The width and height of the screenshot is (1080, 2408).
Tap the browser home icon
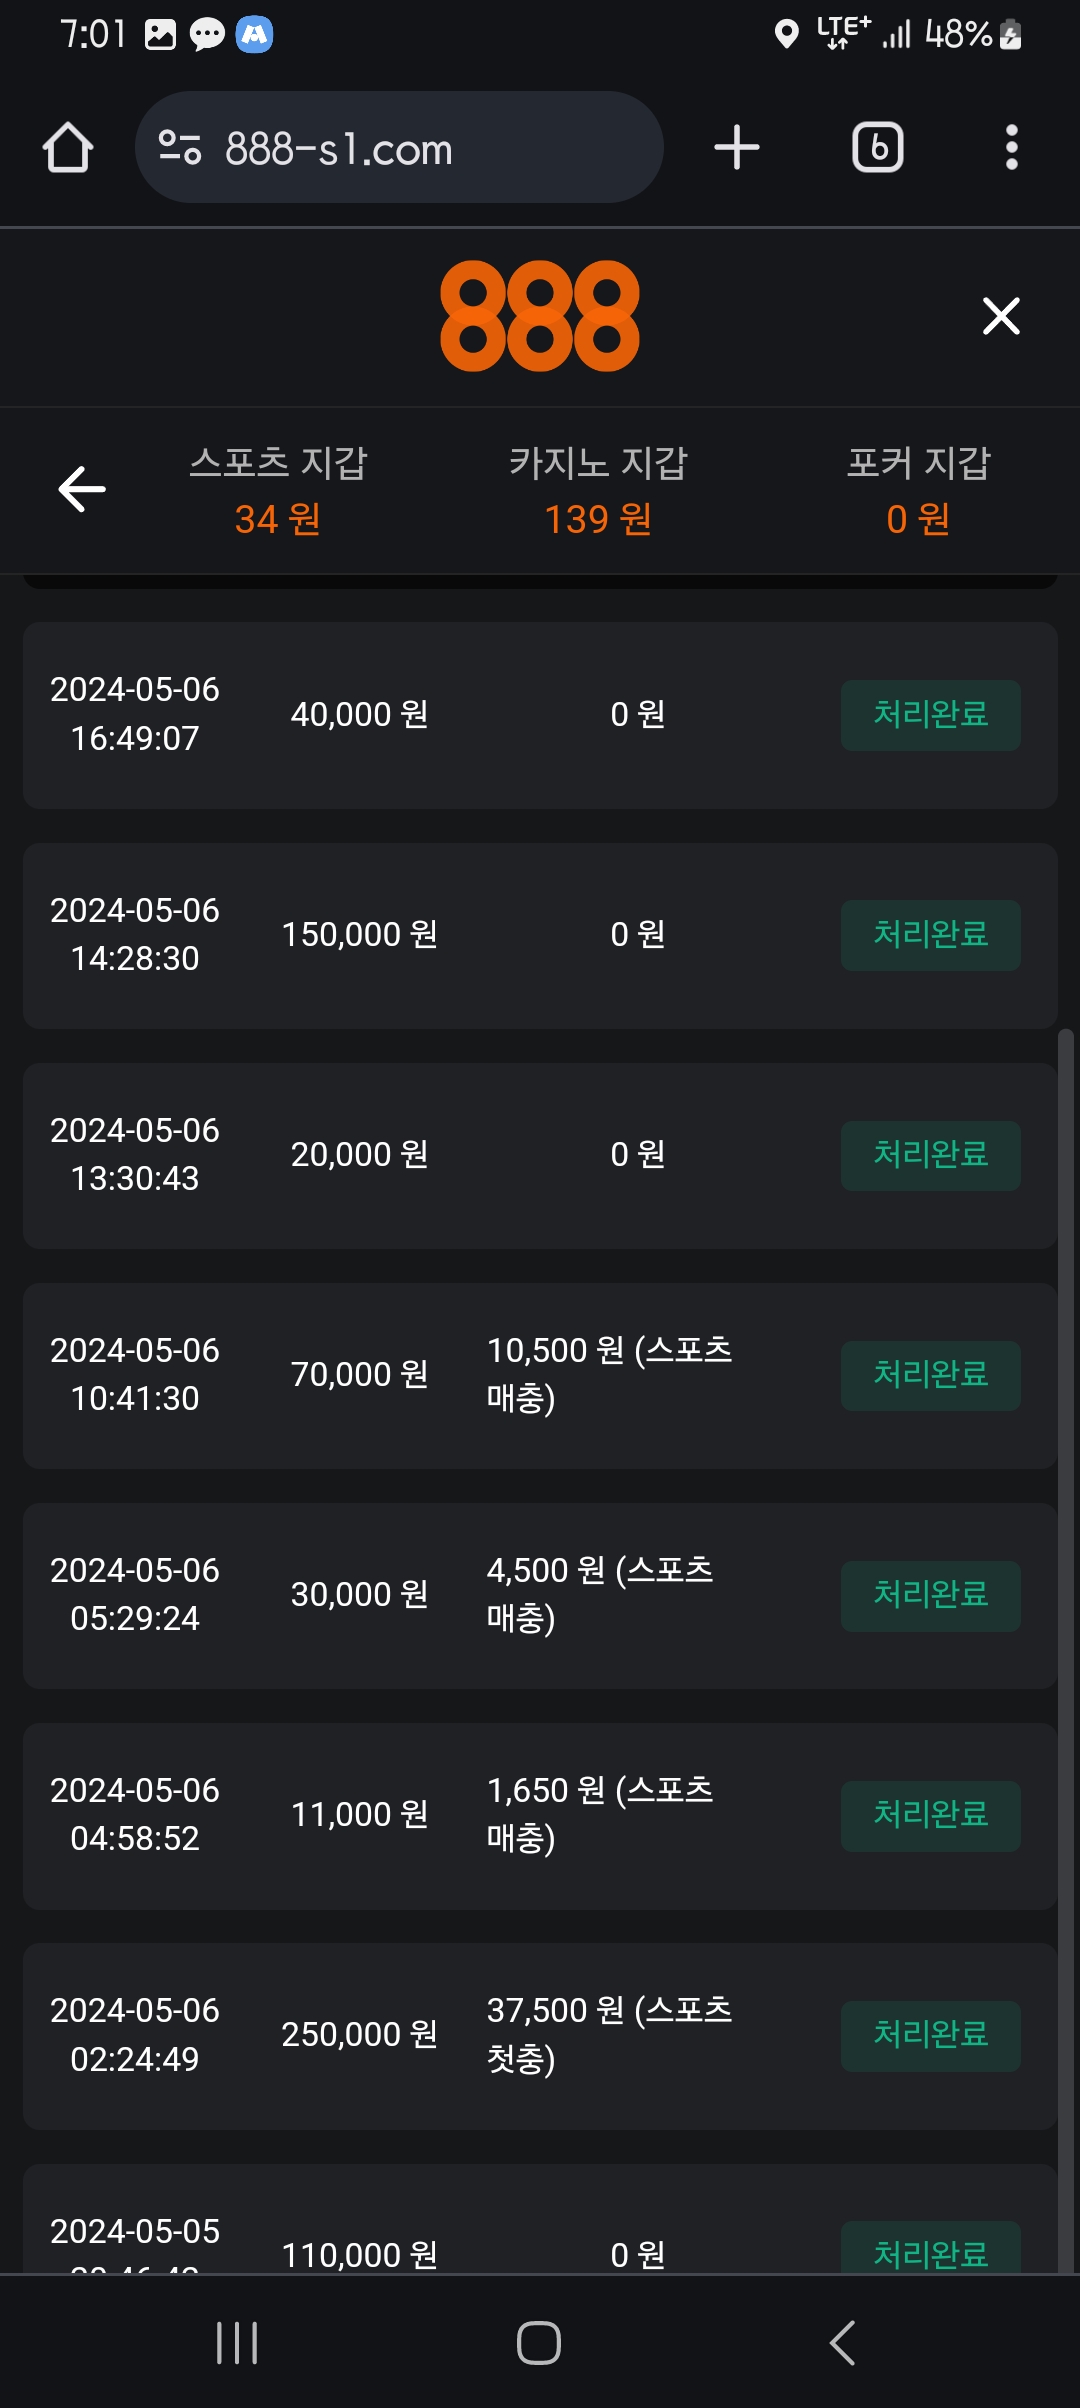coord(68,148)
